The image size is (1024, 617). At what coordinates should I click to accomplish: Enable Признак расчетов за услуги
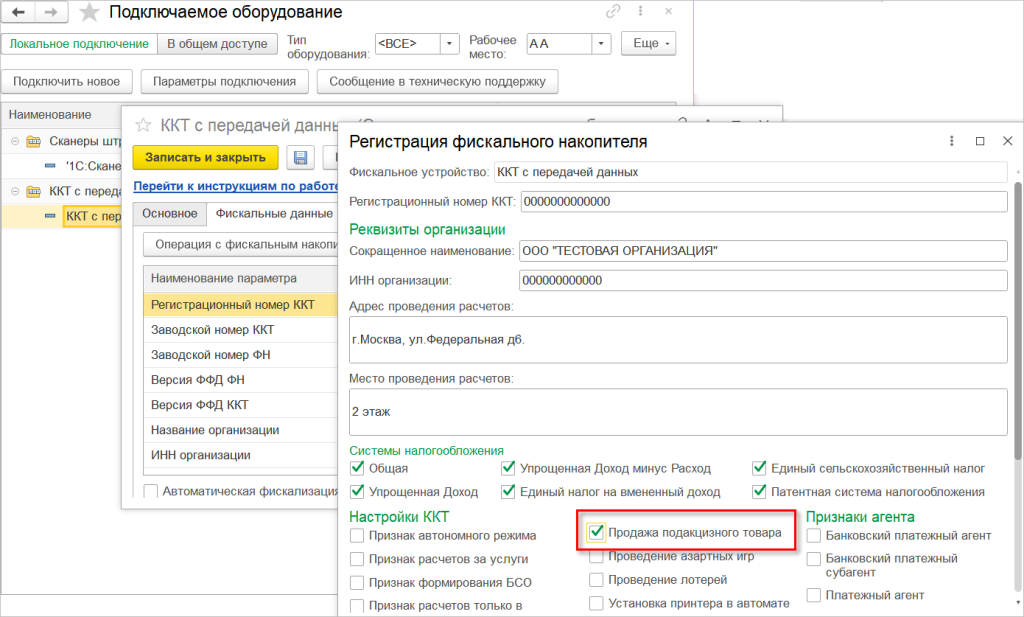357,559
